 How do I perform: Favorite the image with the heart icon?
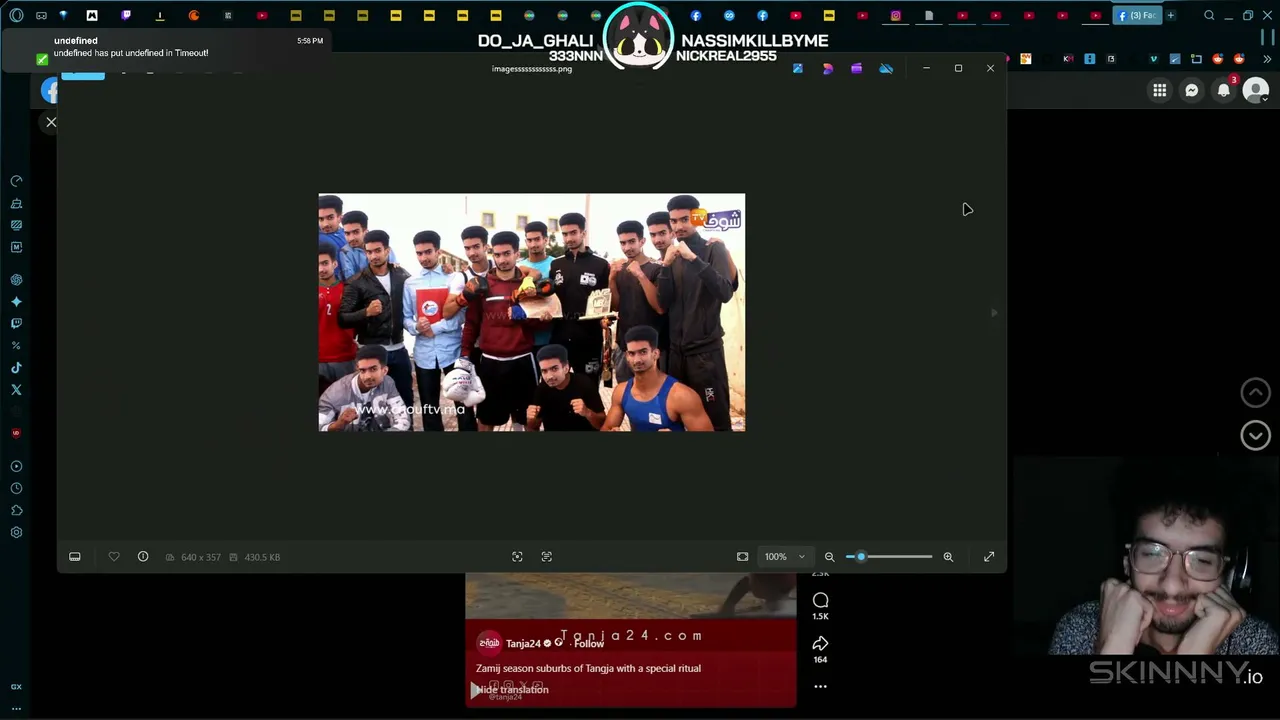(114, 557)
